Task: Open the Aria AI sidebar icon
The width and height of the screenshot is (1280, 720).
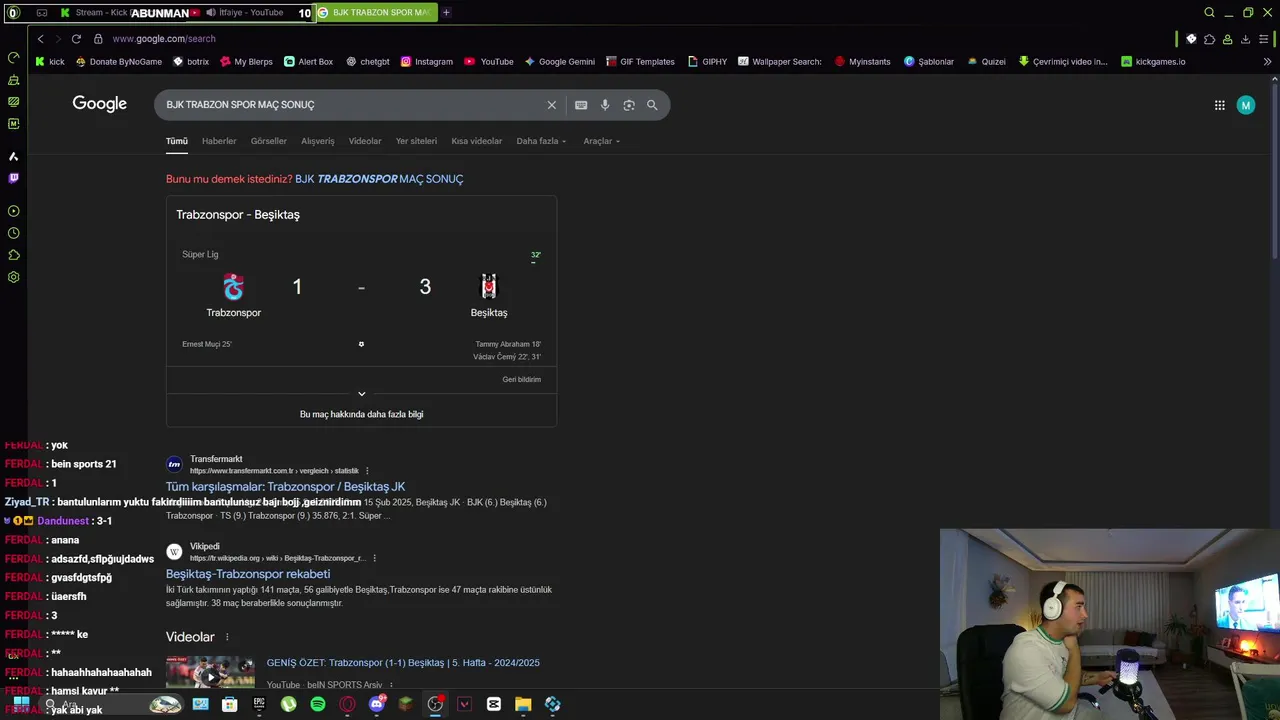Action: pos(13,156)
